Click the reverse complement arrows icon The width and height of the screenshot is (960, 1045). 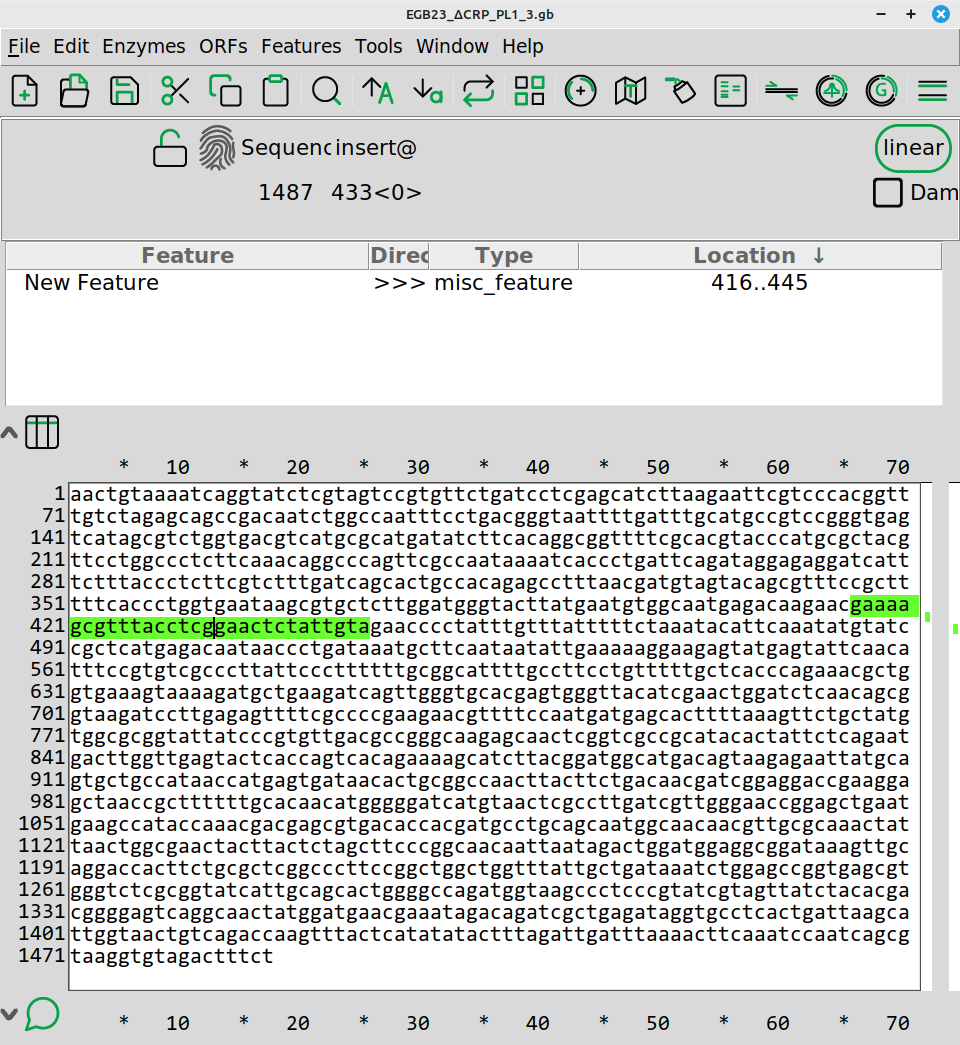pos(479,91)
